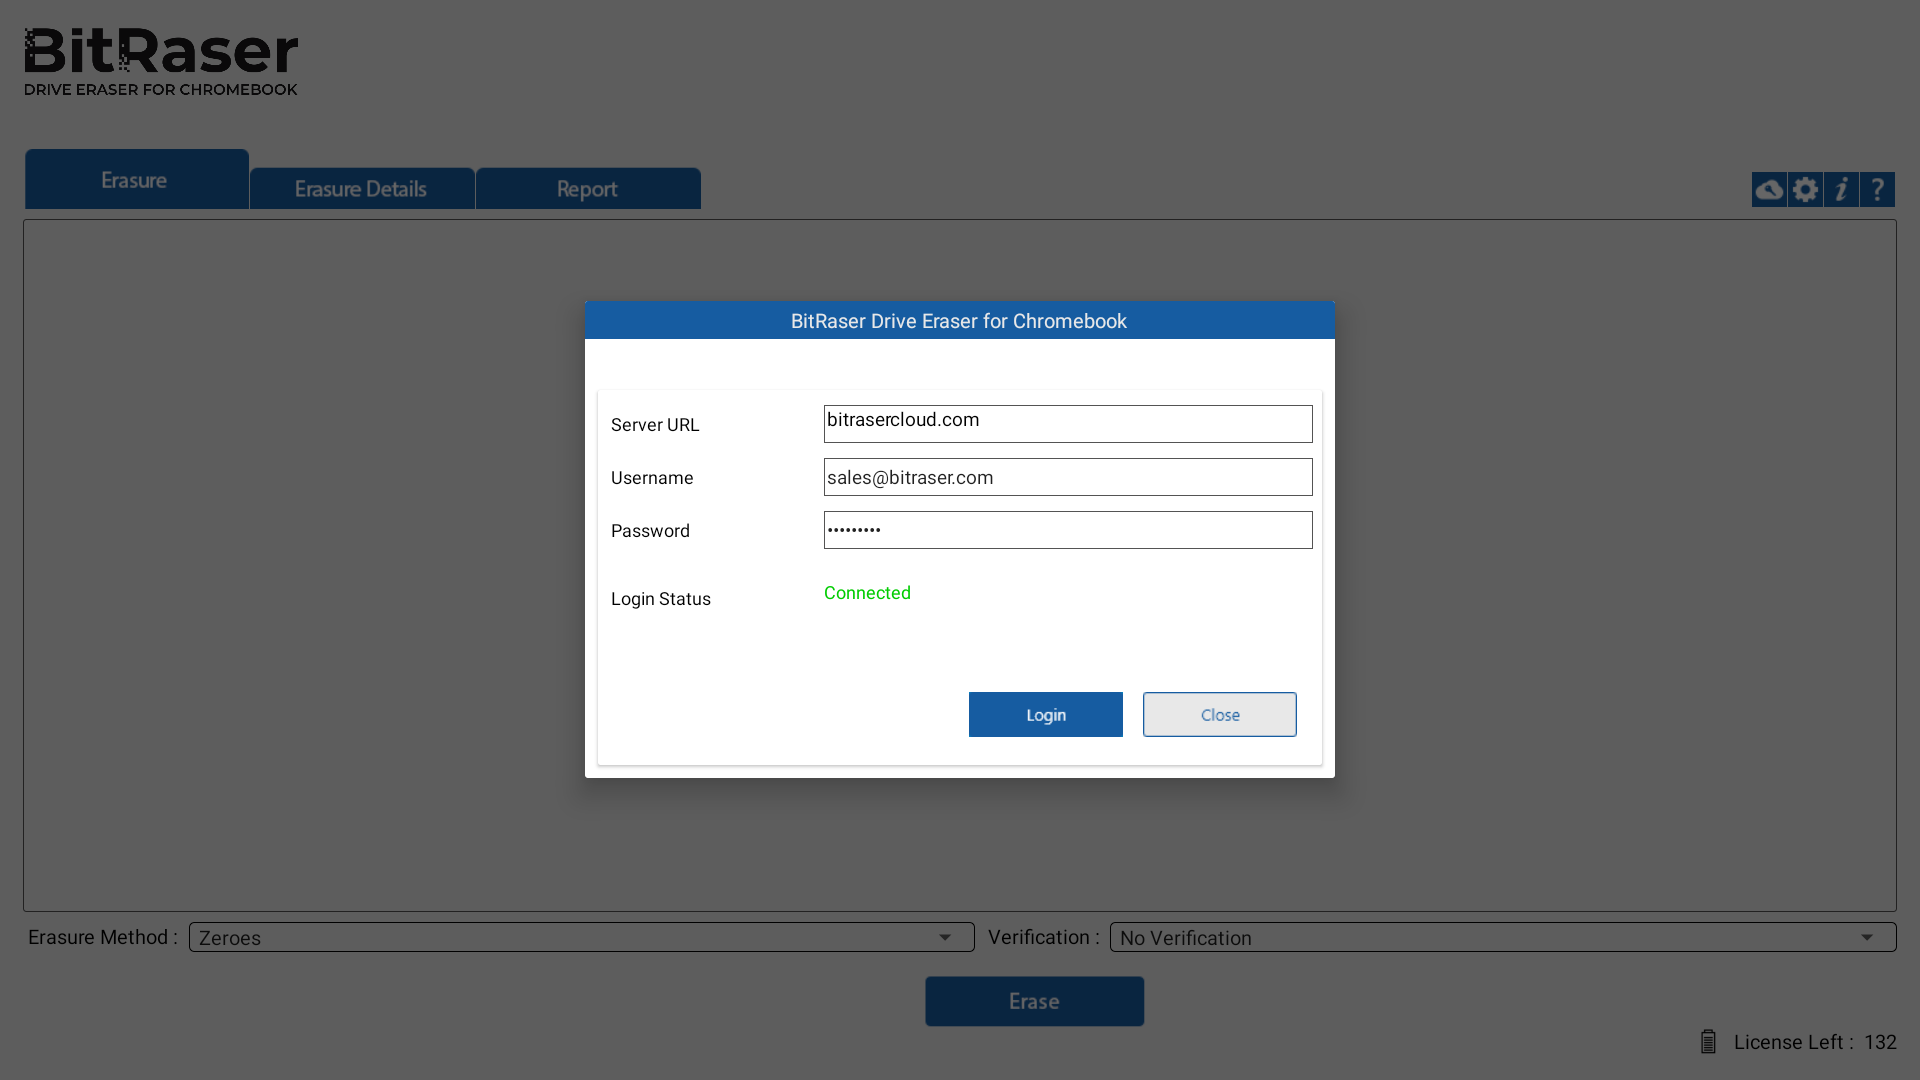
Task: Expand the Erasure Method dropdown
Action: tap(581, 937)
